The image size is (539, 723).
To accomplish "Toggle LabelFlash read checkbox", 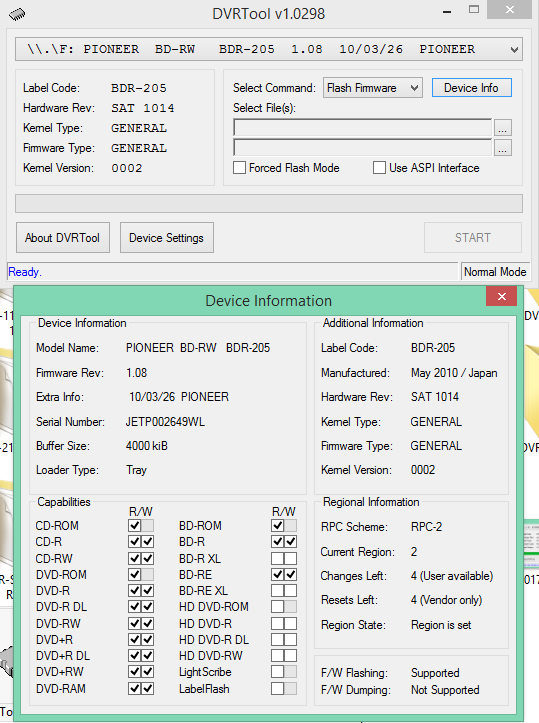I will [x=277, y=688].
